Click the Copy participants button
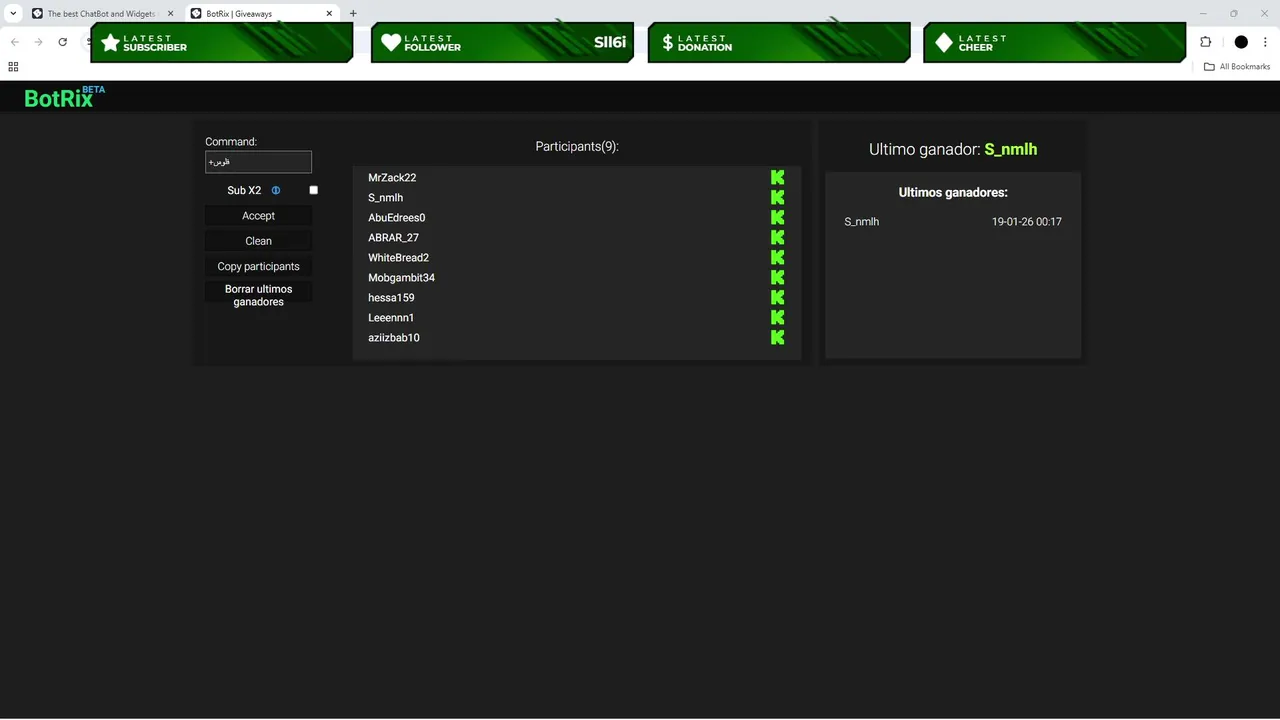1280x720 pixels. pyautogui.click(x=258, y=266)
